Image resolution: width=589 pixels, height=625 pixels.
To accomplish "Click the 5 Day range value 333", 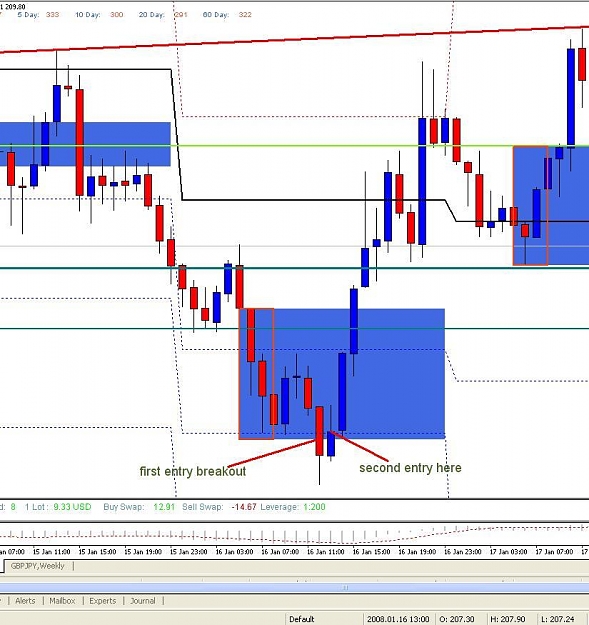I will tap(52, 15).
